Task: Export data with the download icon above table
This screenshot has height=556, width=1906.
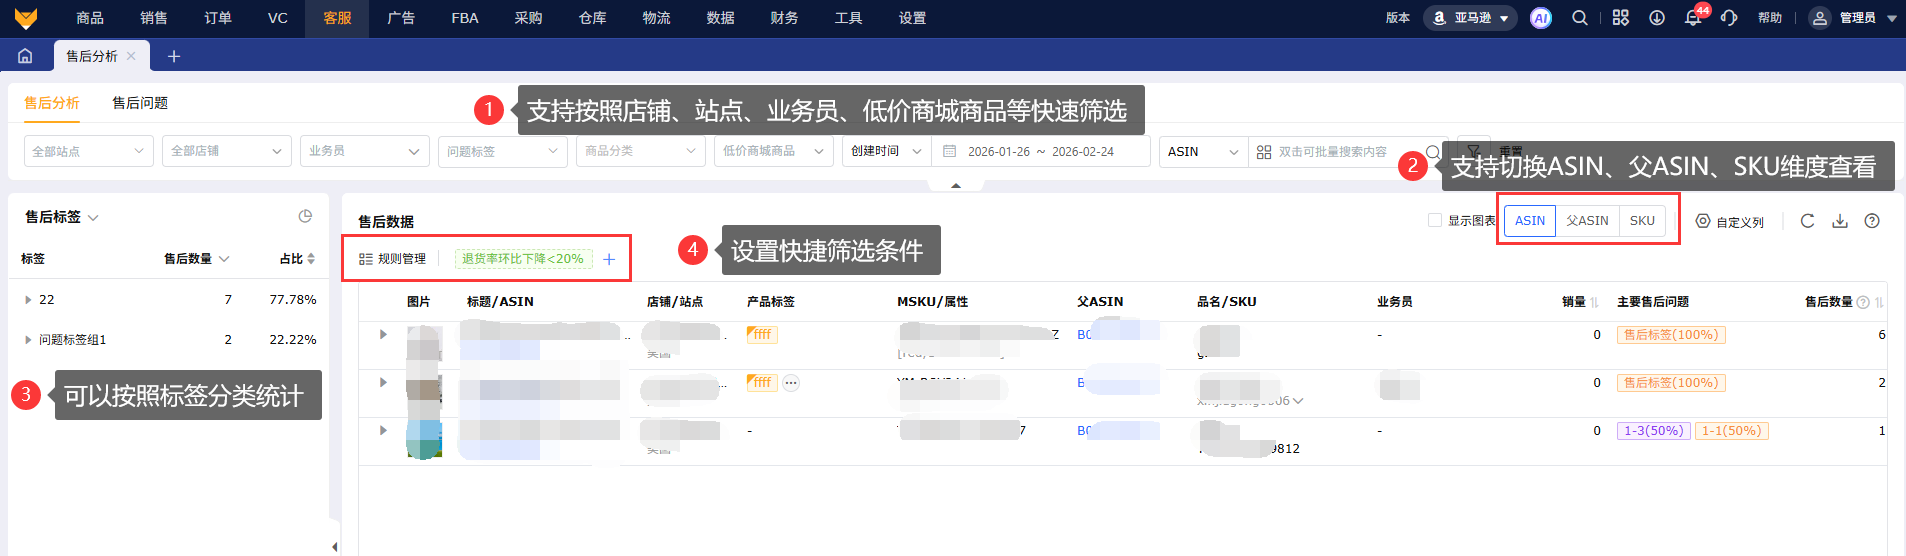Action: (x=1840, y=221)
